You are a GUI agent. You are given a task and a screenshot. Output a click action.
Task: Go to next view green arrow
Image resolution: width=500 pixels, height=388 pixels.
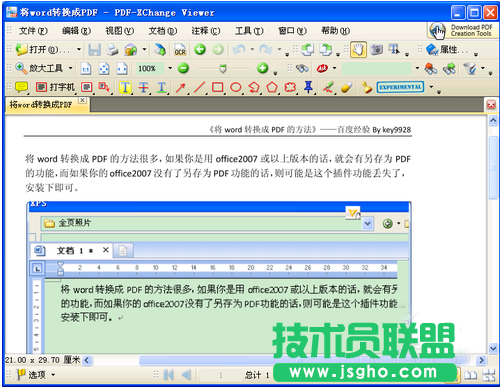[218, 50]
